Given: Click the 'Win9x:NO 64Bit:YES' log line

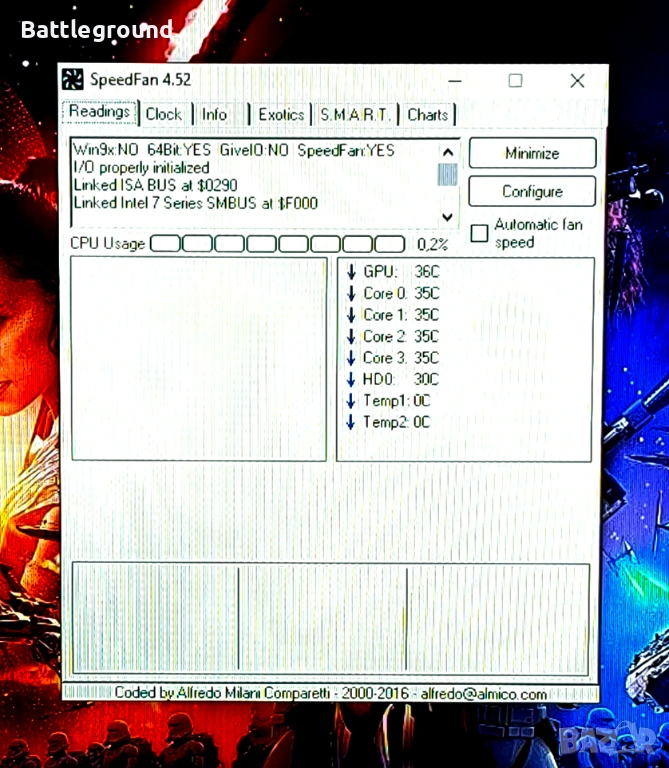Looking at the screenshot, I should pos(234,150).
